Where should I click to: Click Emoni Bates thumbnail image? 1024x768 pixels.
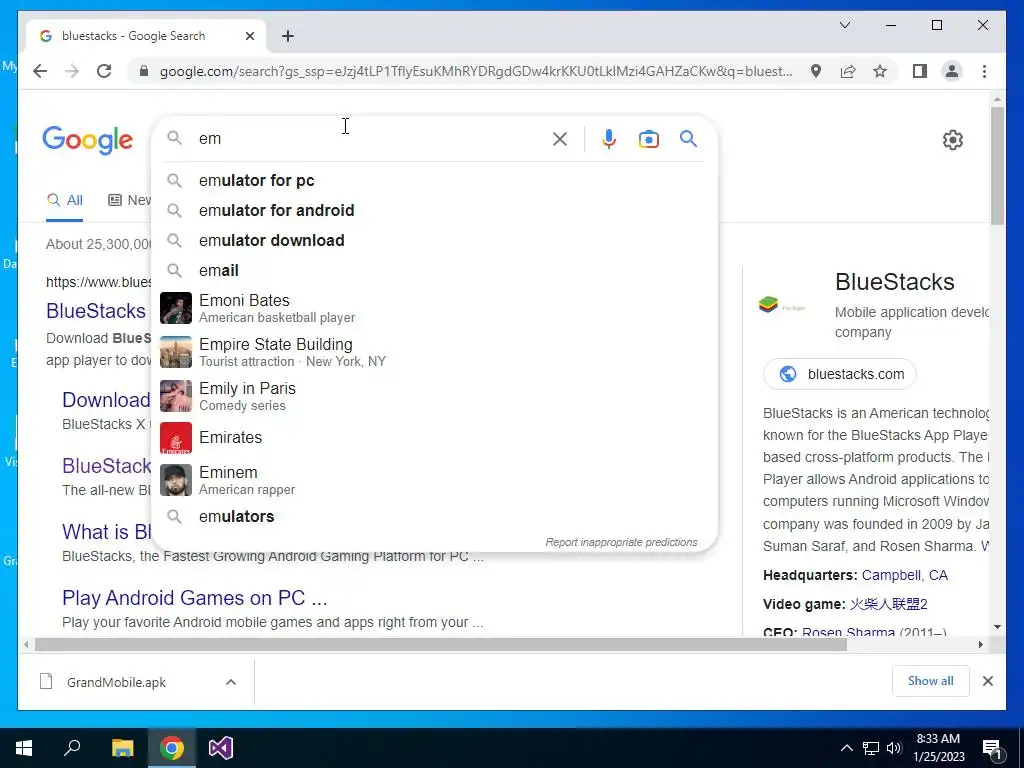pyautogui.click(x=176, y=308)
